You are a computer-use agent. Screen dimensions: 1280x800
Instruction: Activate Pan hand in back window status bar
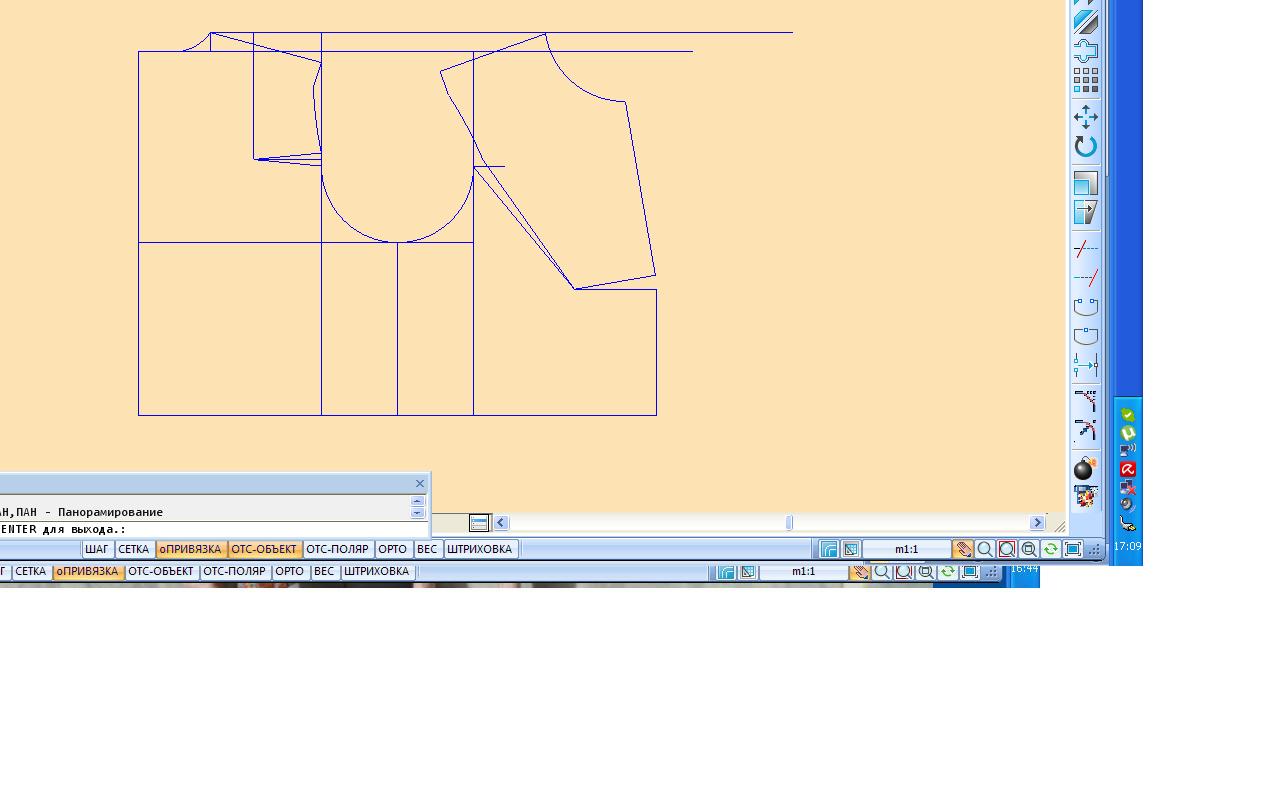(x=860, y=572)
